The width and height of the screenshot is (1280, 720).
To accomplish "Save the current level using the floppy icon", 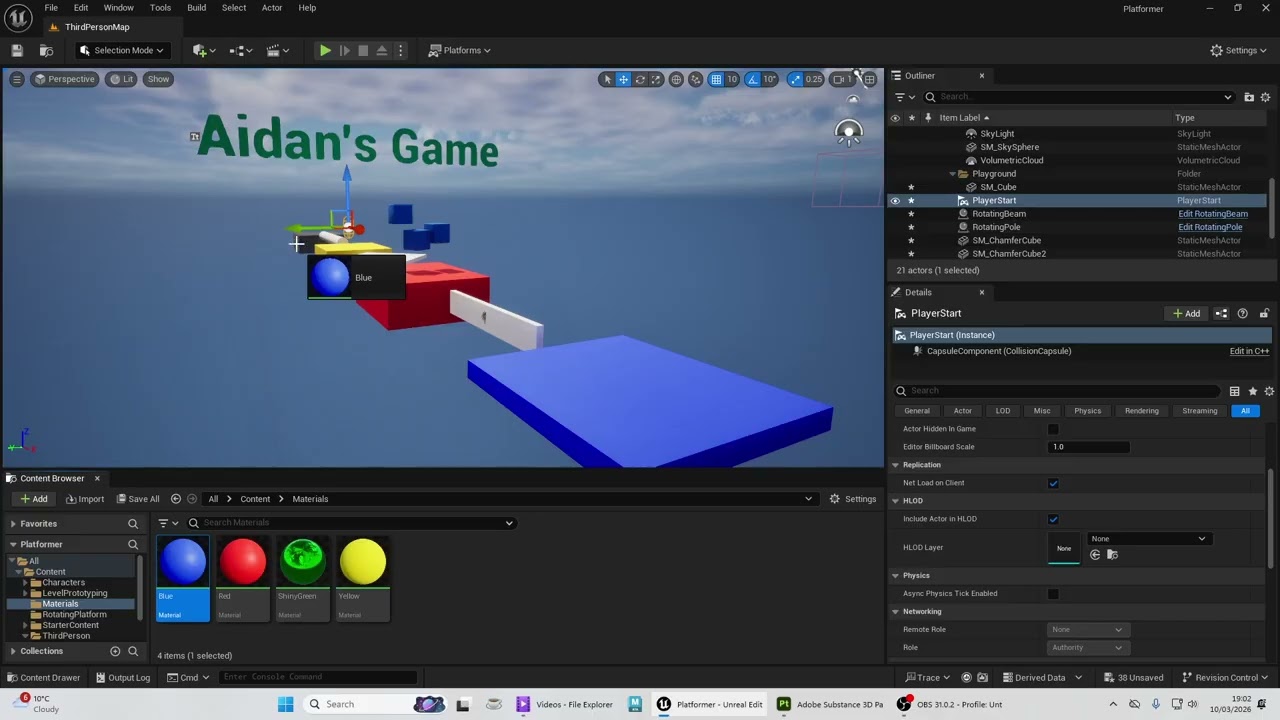I will tap(17, 50).
